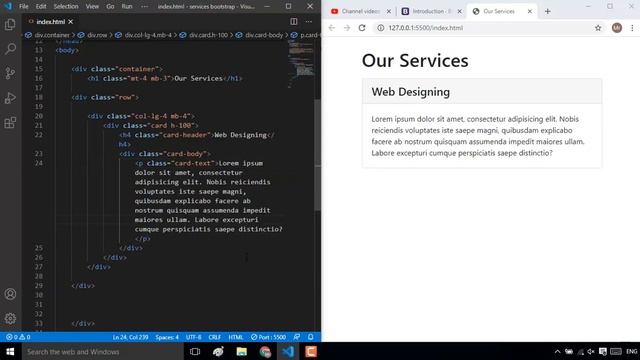The width and height of the screenshot is (640, 360).
Task: Open Visual Studio Code taskbar icon
Action: pyautogui.click(x=288, y=351)
